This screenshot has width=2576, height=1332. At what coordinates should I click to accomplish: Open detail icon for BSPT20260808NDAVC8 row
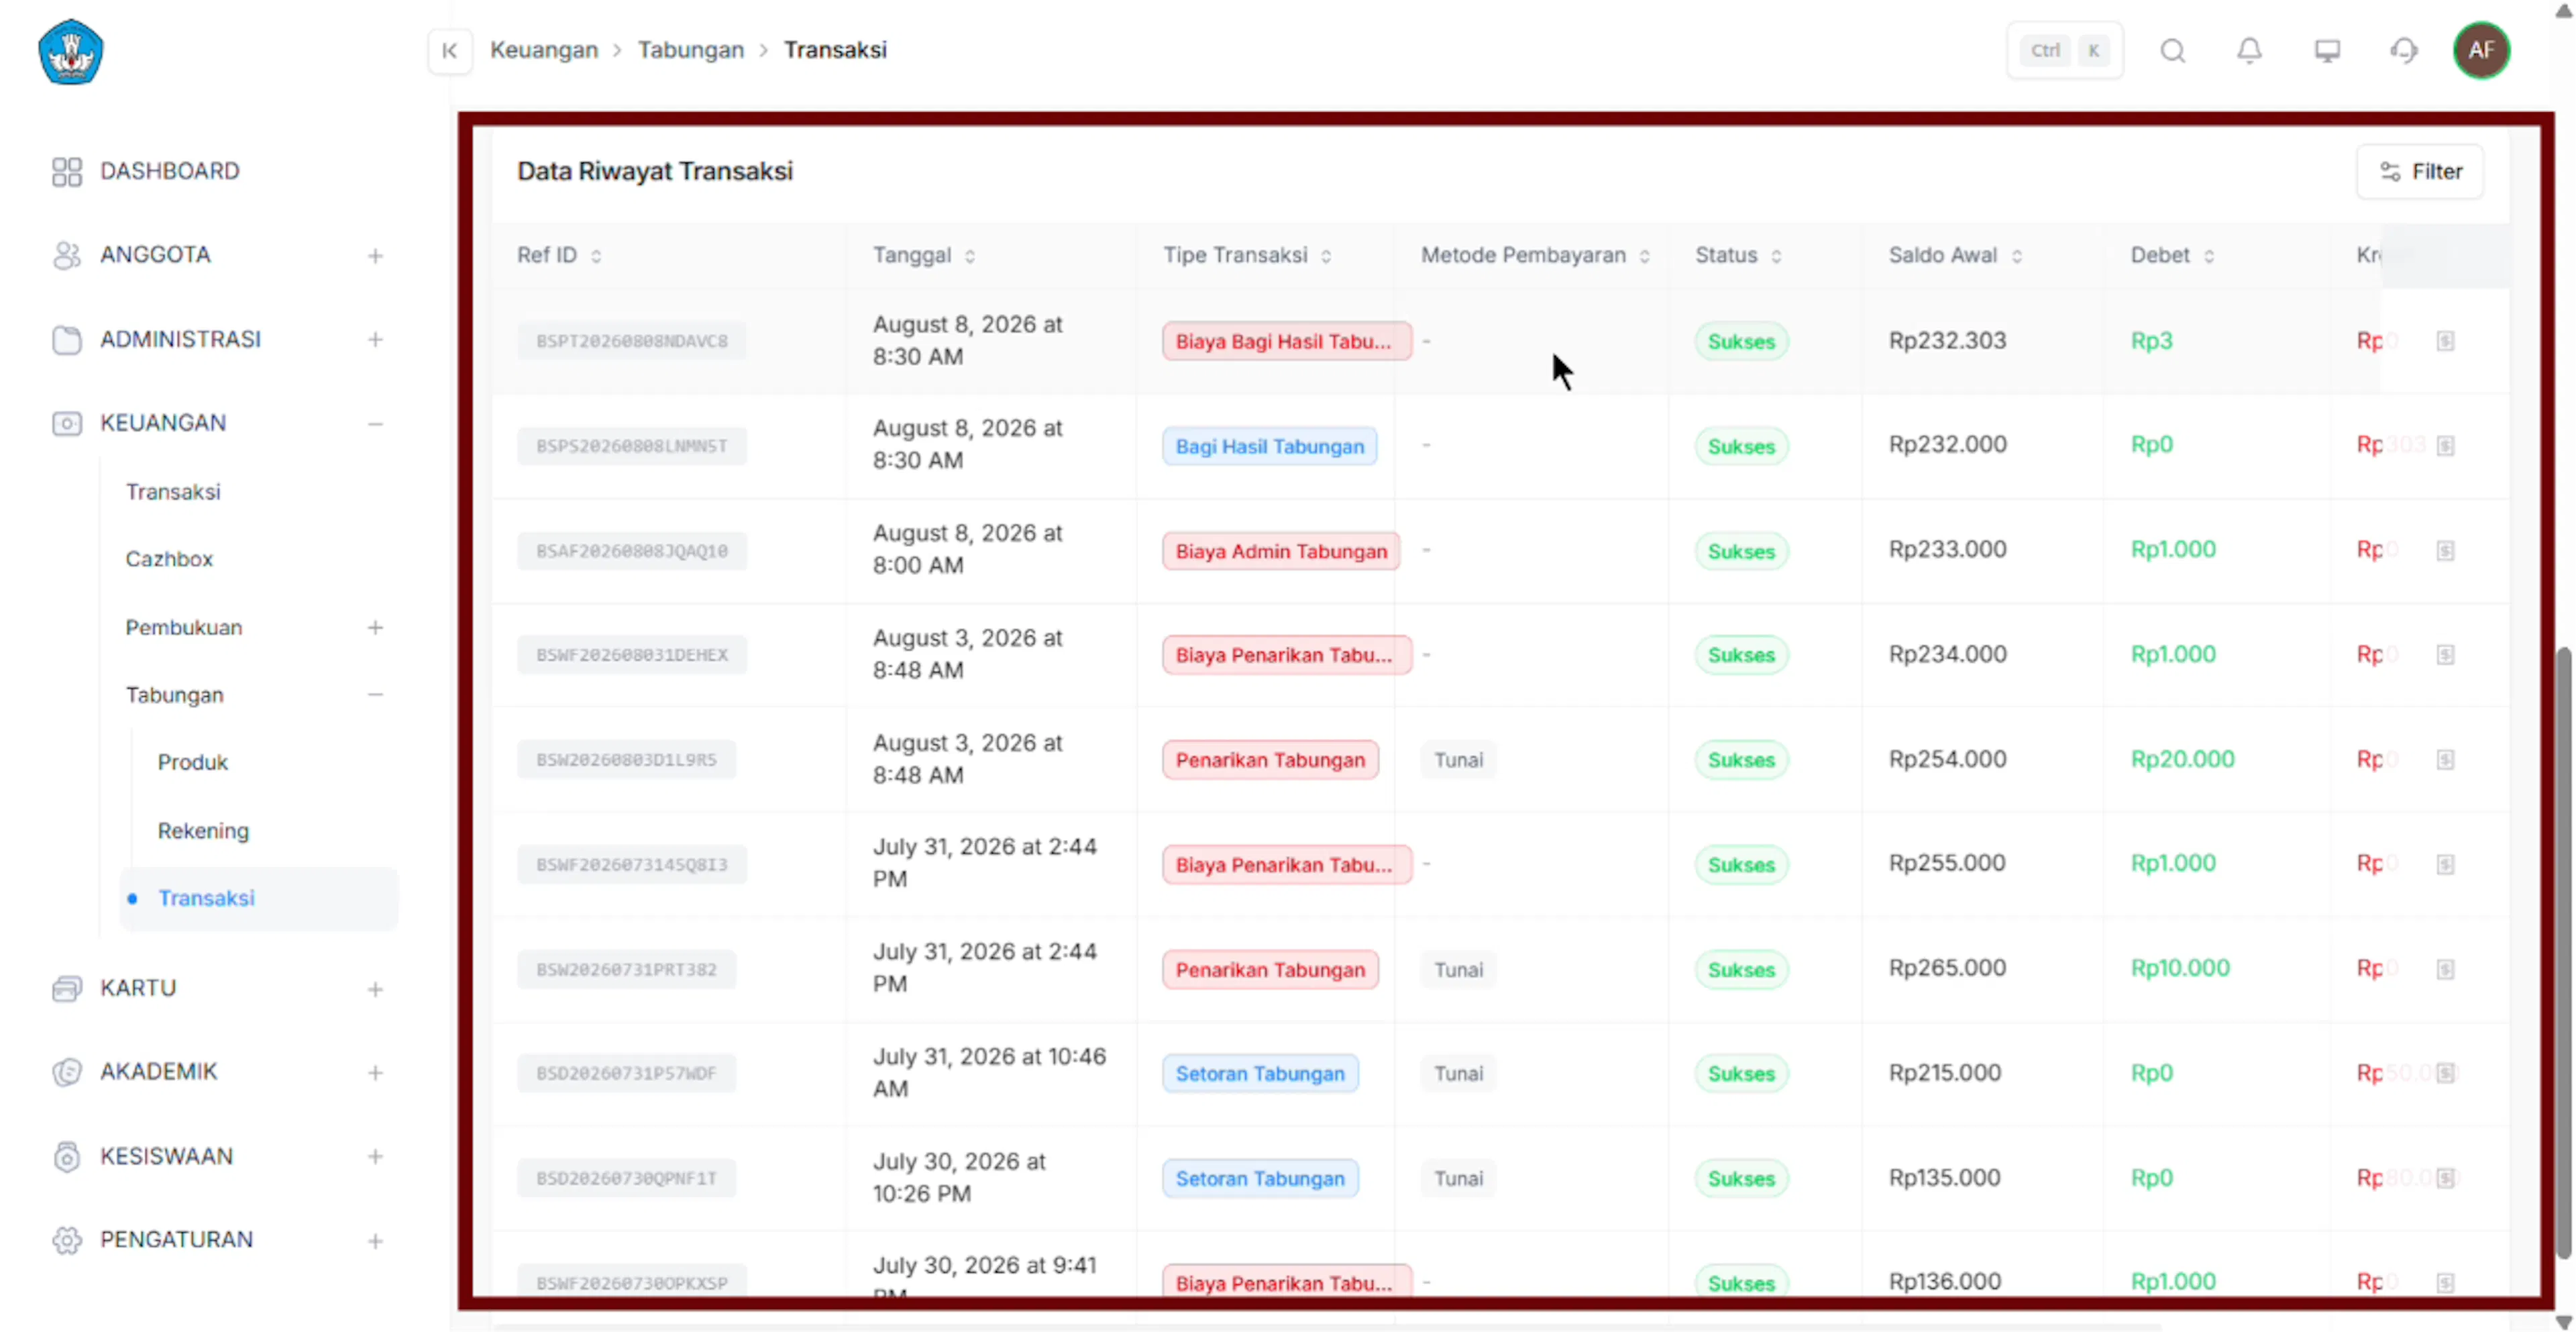(2445, 341)
